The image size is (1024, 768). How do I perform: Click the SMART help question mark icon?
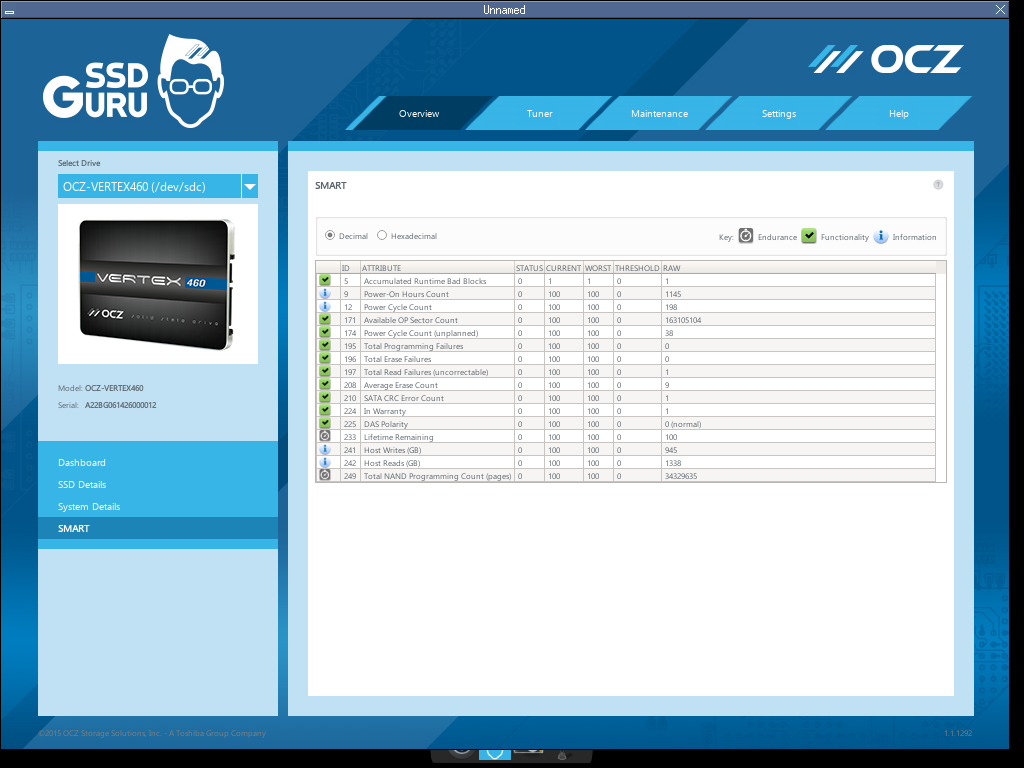[938, 185]
